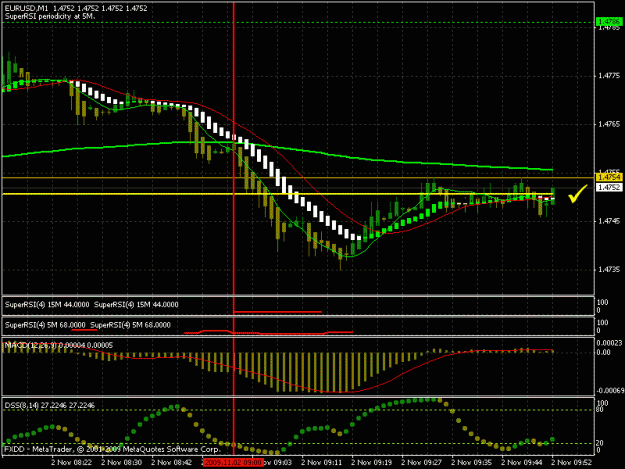The width and height of the screenshot is (625, 469).
Task: Click the '2 Nov 08:42' time label
Action: pyautogui.click(x=172, y=462)
